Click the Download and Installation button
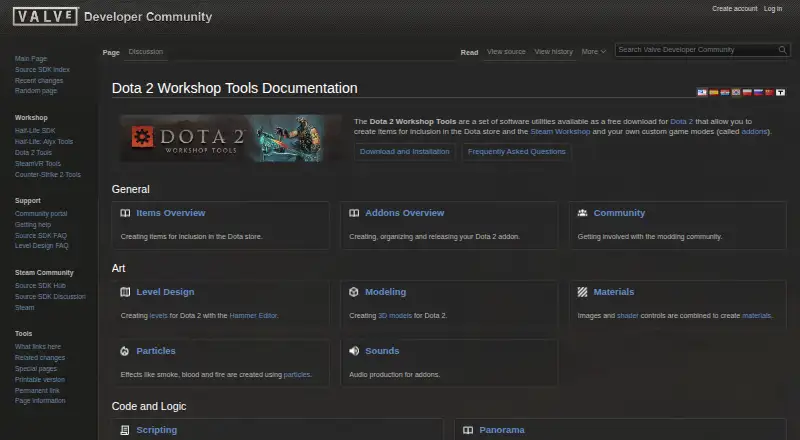 click(405, 152)
